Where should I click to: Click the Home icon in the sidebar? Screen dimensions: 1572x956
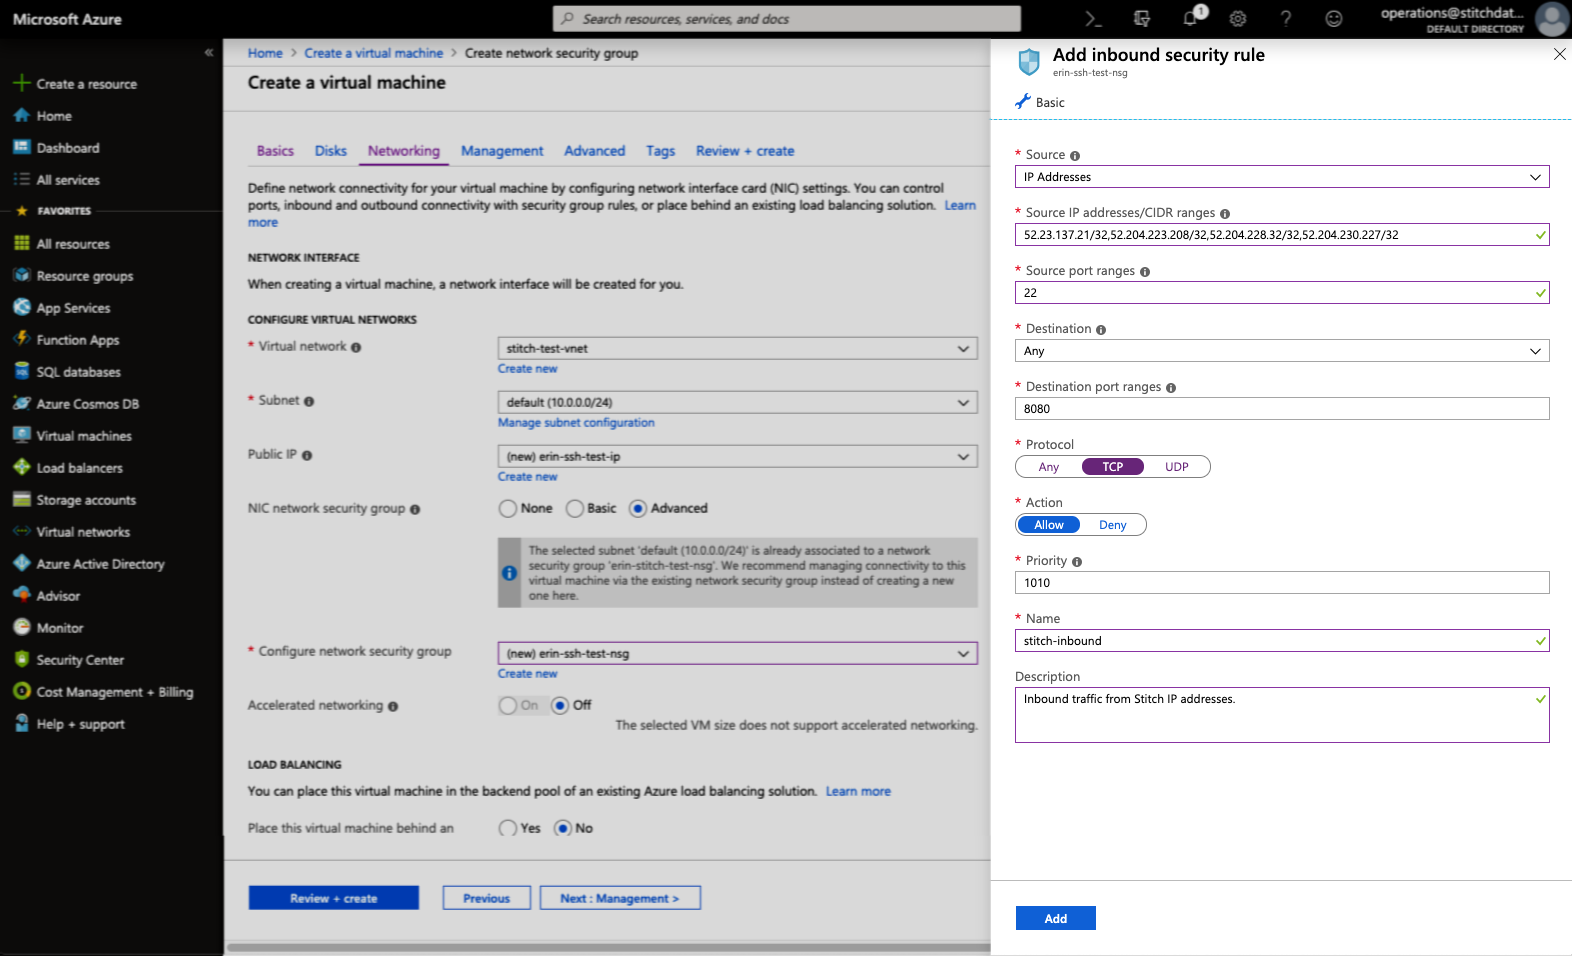pos(22,116)
